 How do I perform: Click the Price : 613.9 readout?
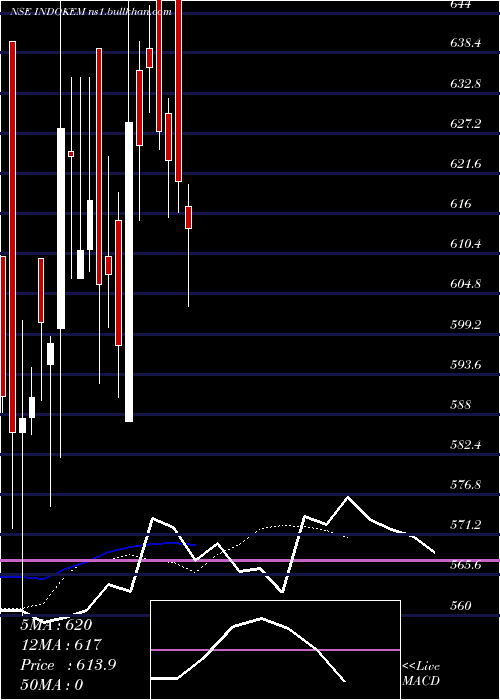coord(68,665)
